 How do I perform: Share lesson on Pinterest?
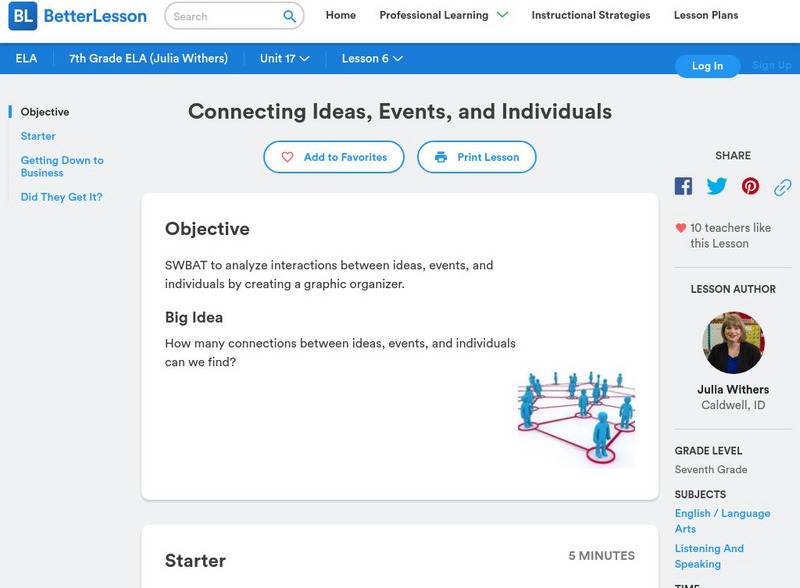click(x=750, y=186)
